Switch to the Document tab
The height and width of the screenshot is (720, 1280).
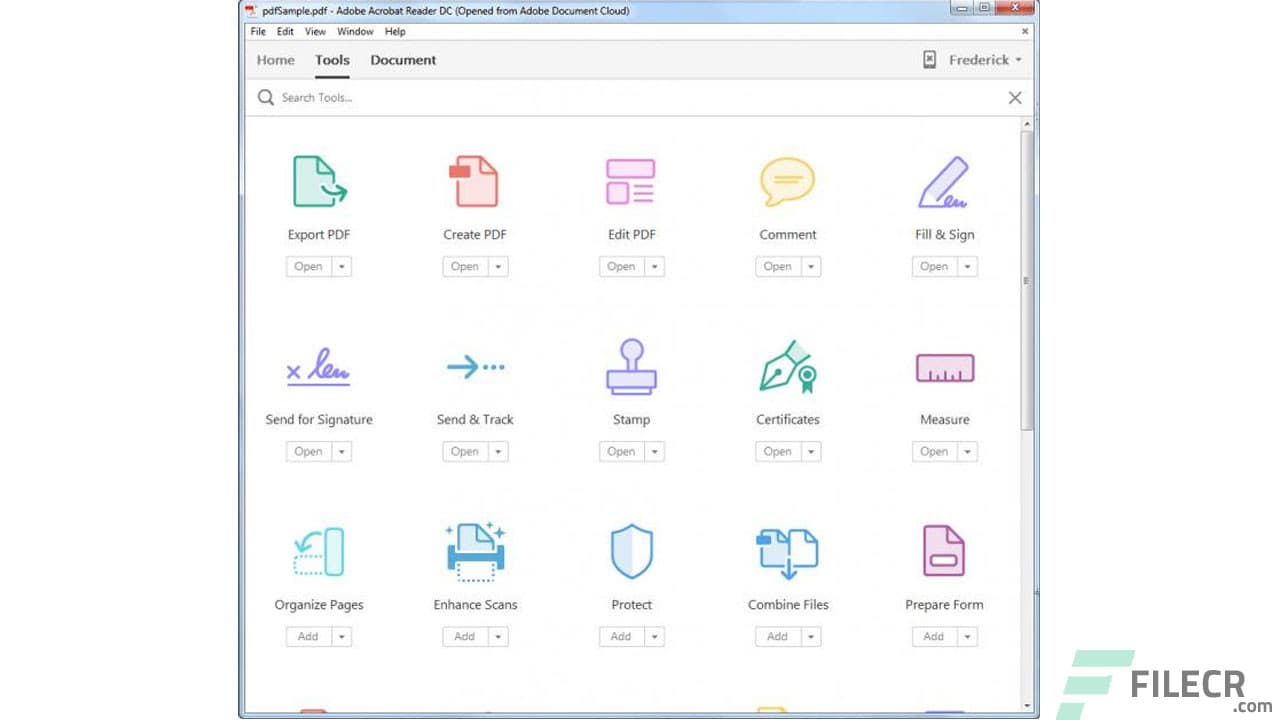[x=403, y=60]
